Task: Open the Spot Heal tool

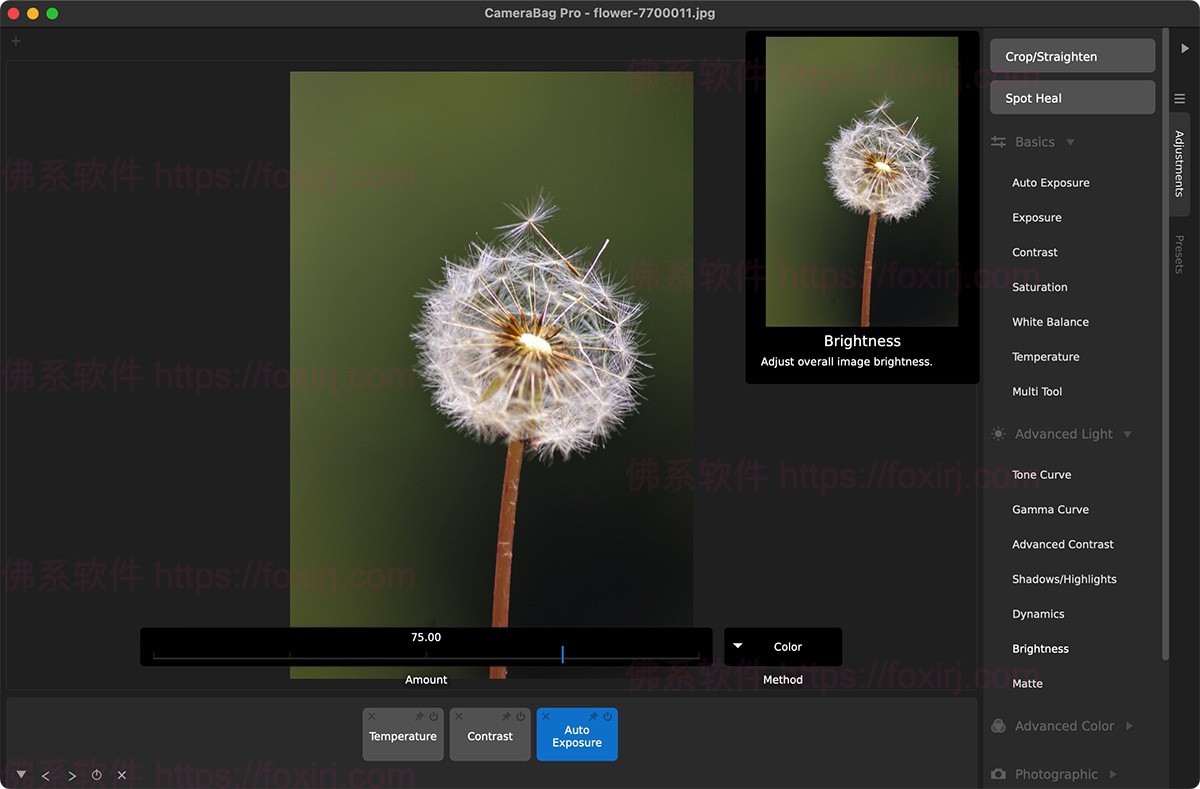Action: click(1071, 97)
